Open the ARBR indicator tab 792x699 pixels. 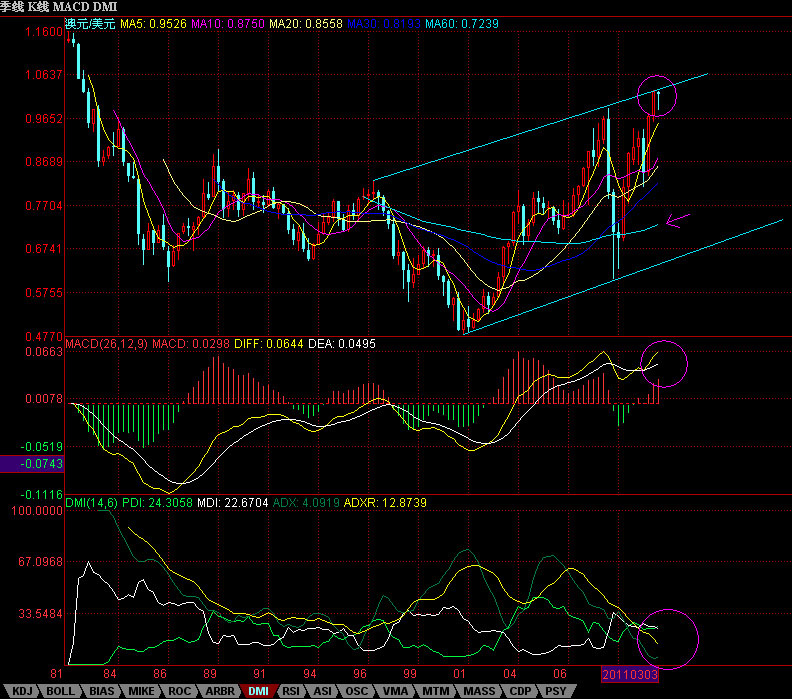(220, 691)
